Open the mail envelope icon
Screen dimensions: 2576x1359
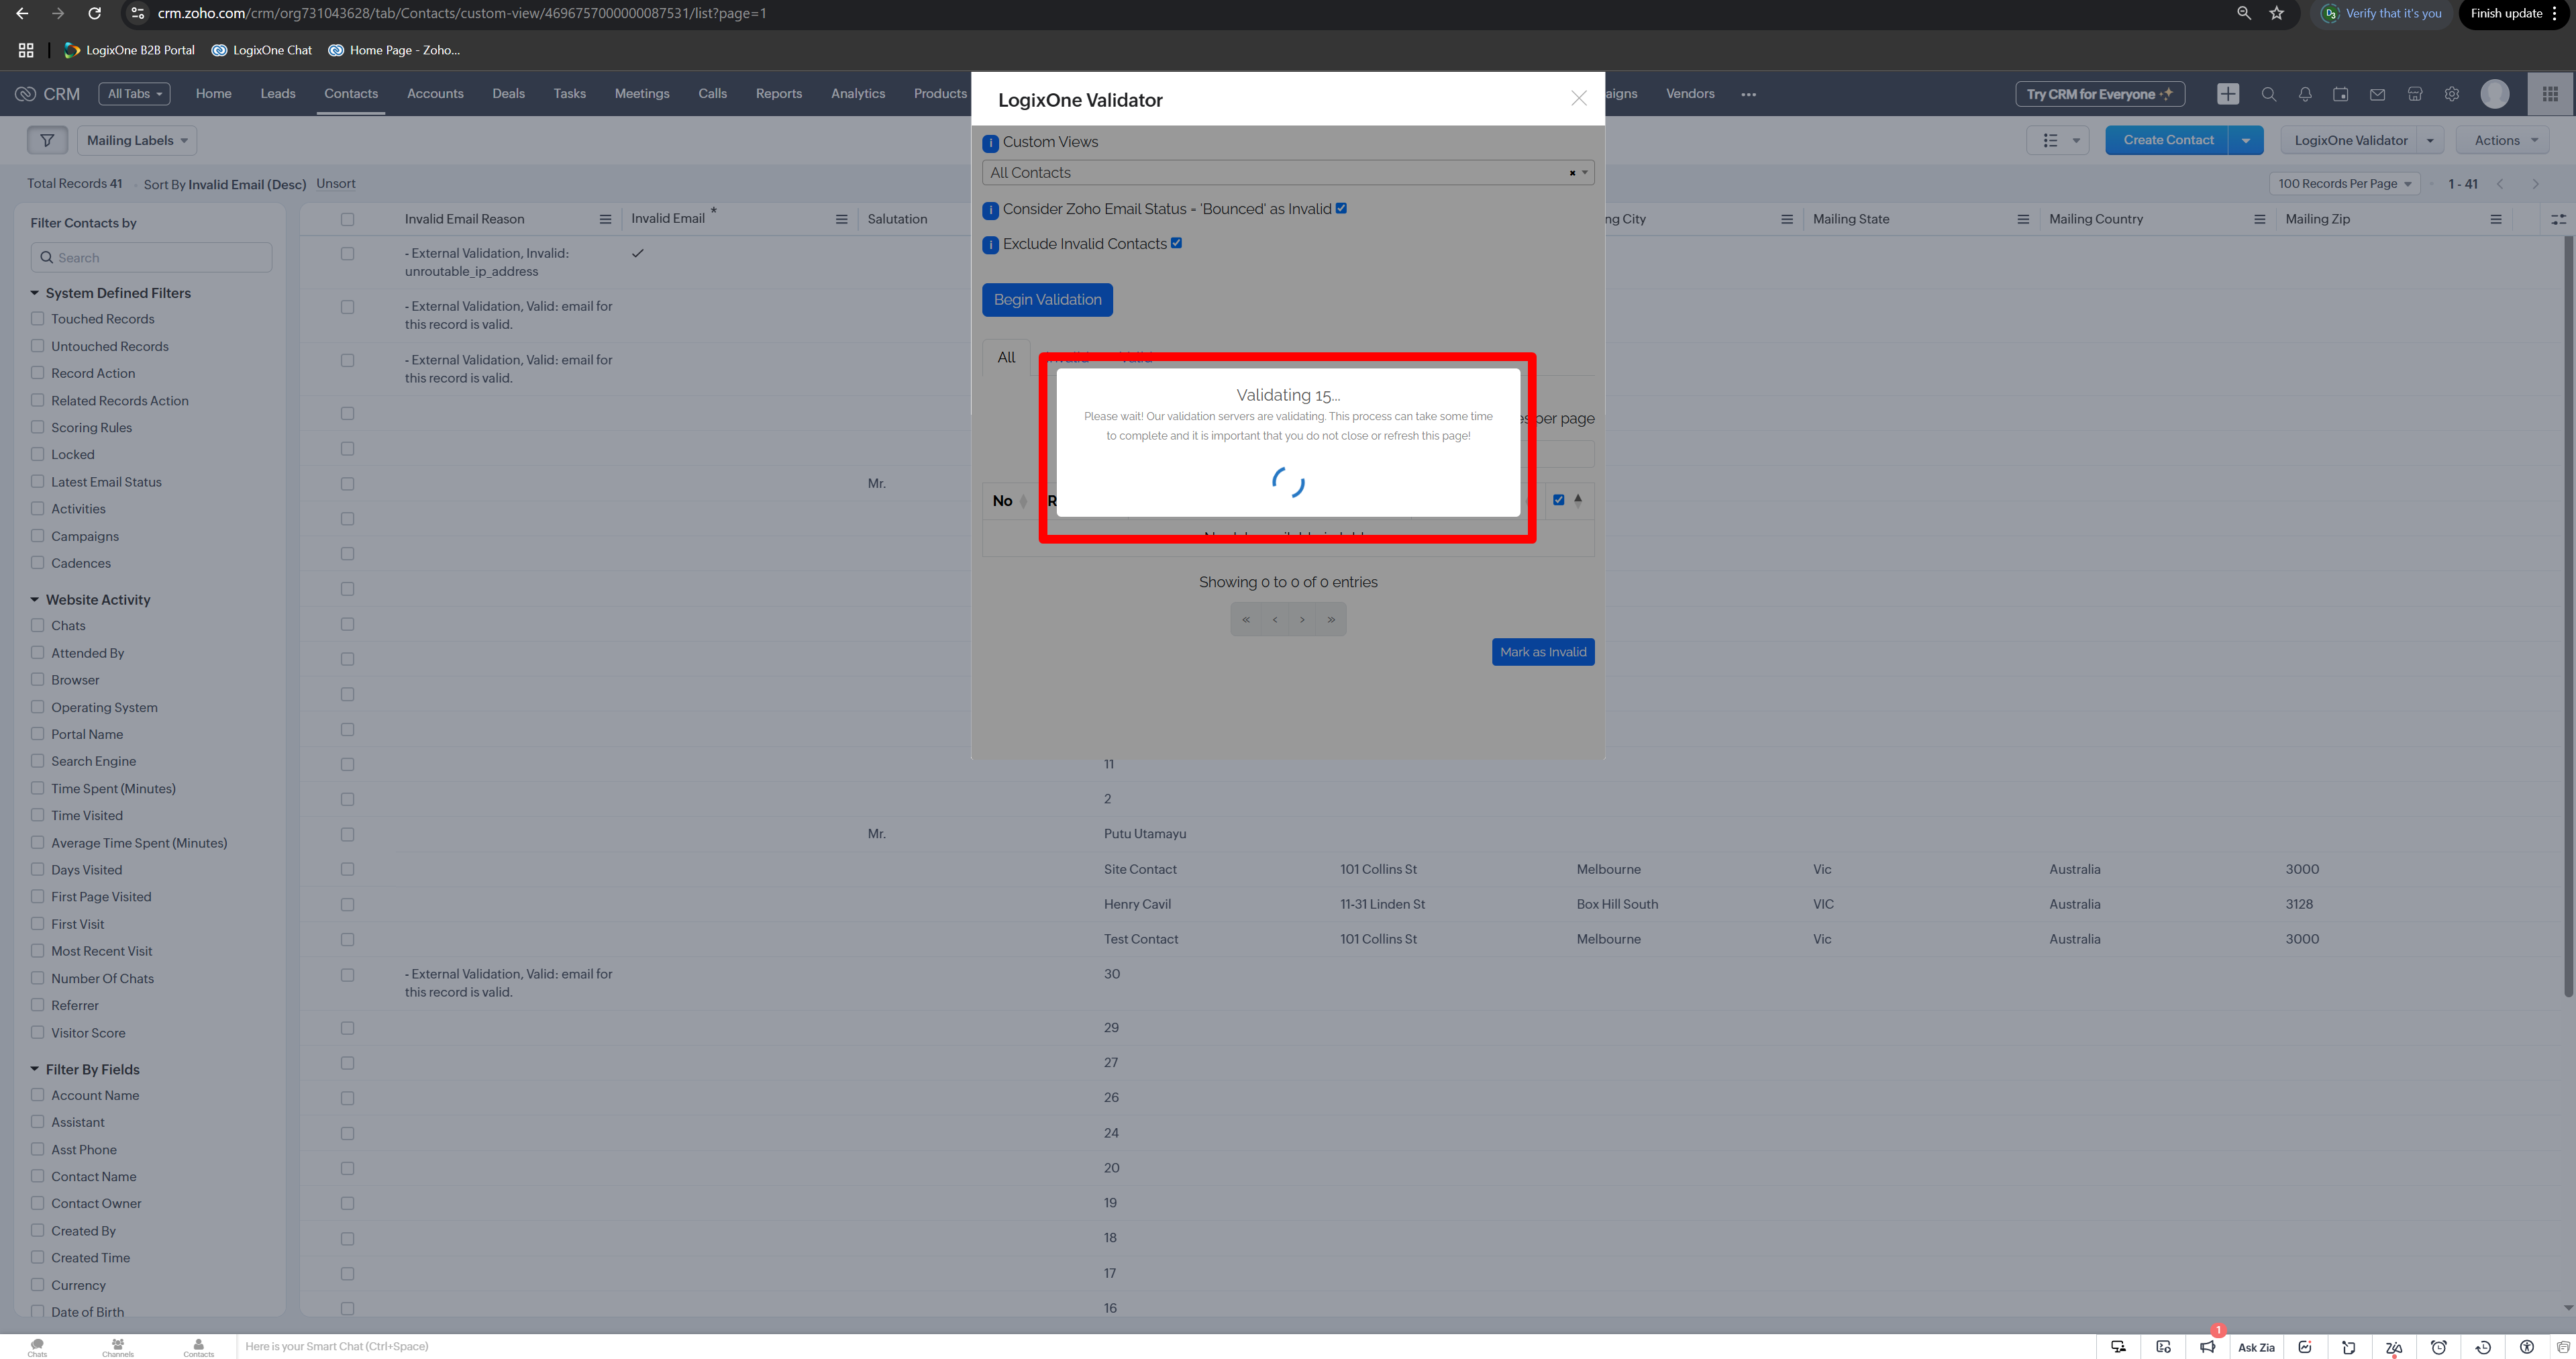coord(2378,94)
